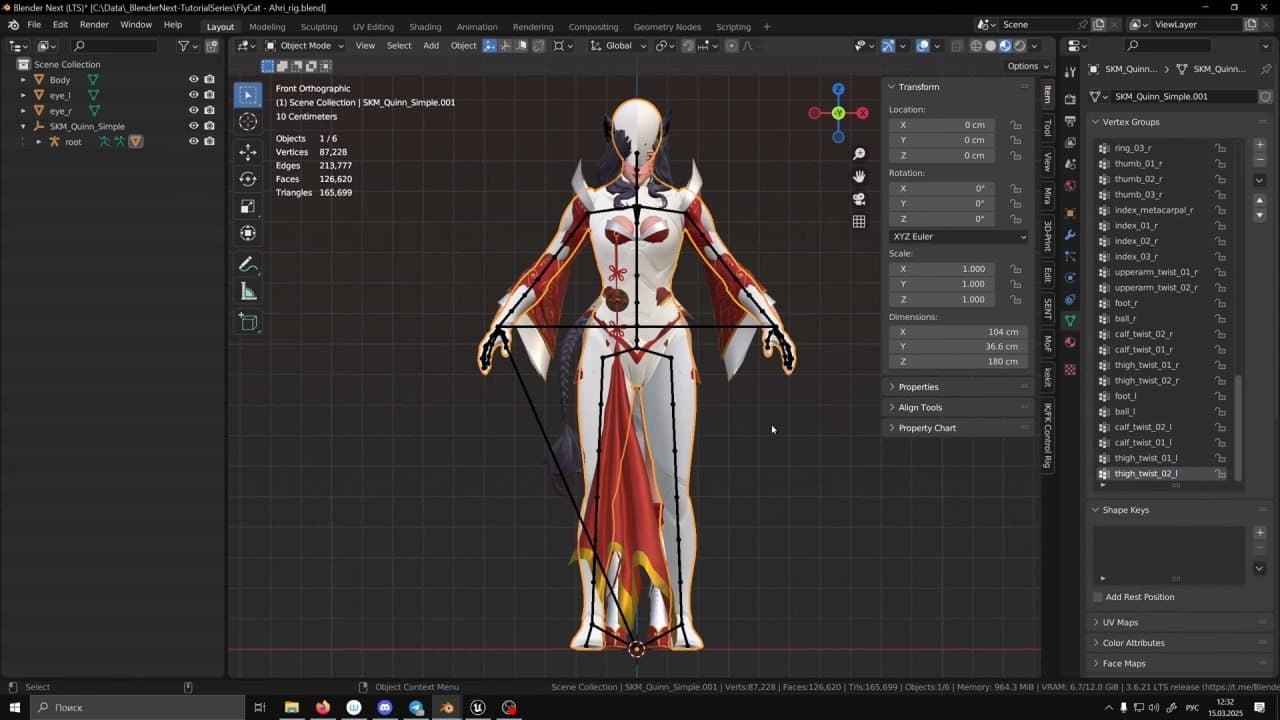Disable the root object in renders
The height and width of the screenshot is (720, 1280).
[x=210, y=142]
